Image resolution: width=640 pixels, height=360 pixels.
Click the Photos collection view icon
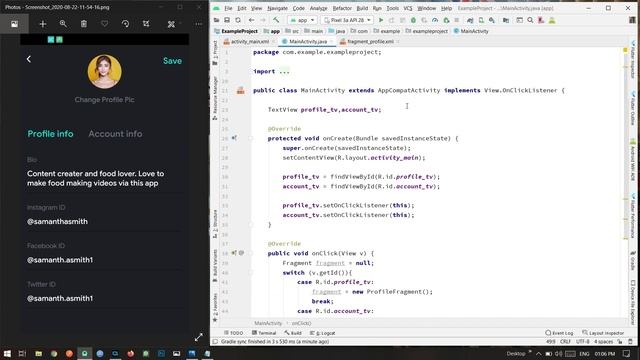point(14,24)
